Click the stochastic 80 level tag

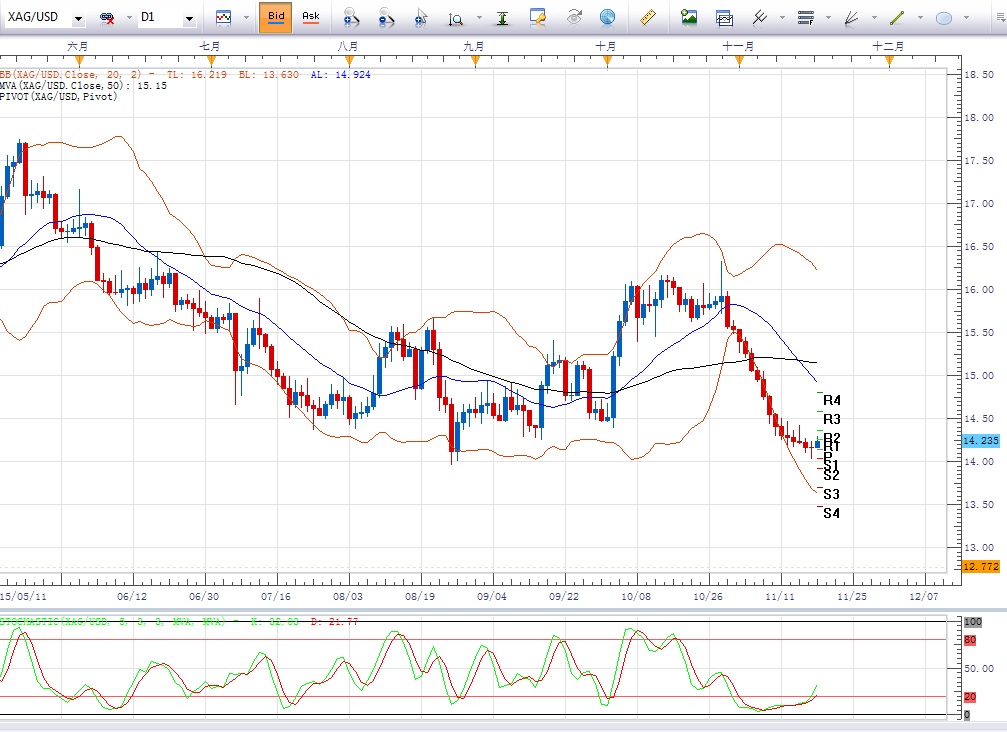tap(970, 640)
